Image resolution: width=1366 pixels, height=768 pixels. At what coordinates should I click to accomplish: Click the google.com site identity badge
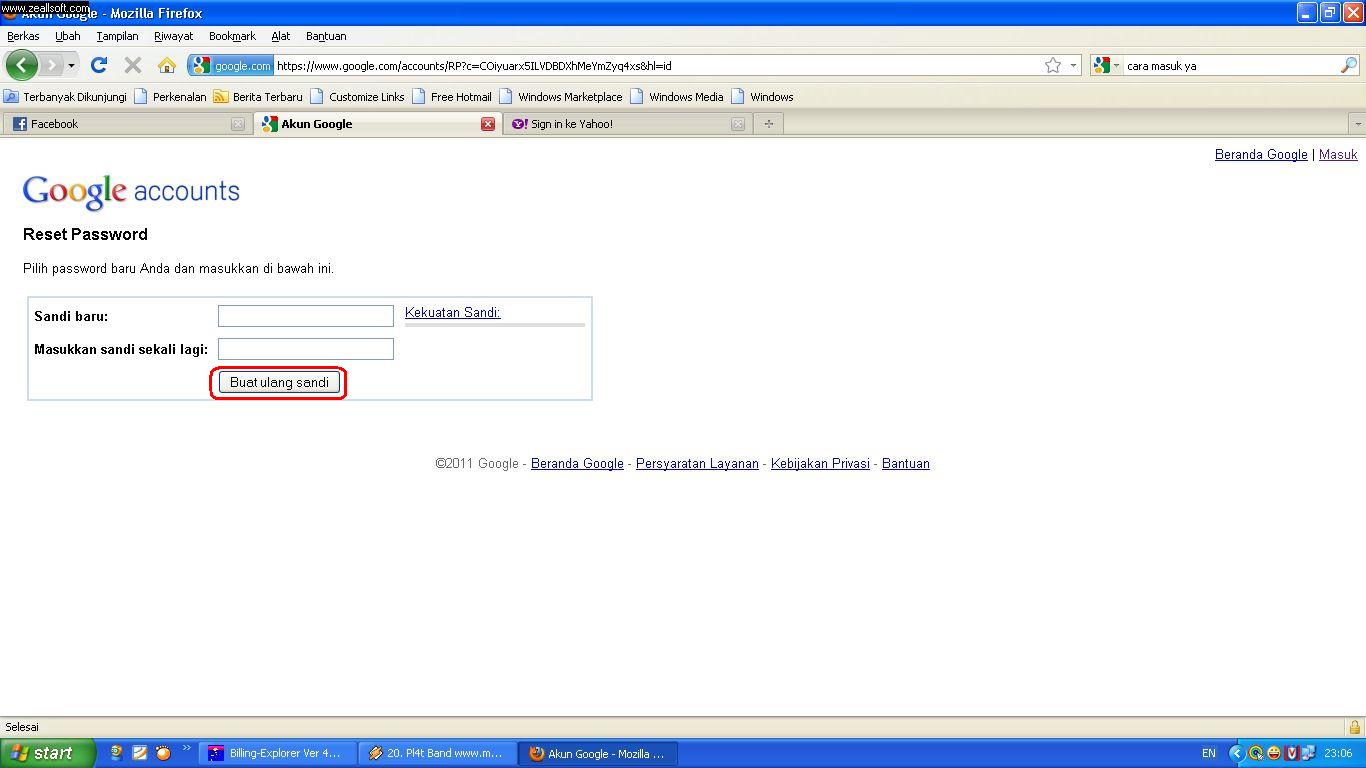click(x=231, y=66)
